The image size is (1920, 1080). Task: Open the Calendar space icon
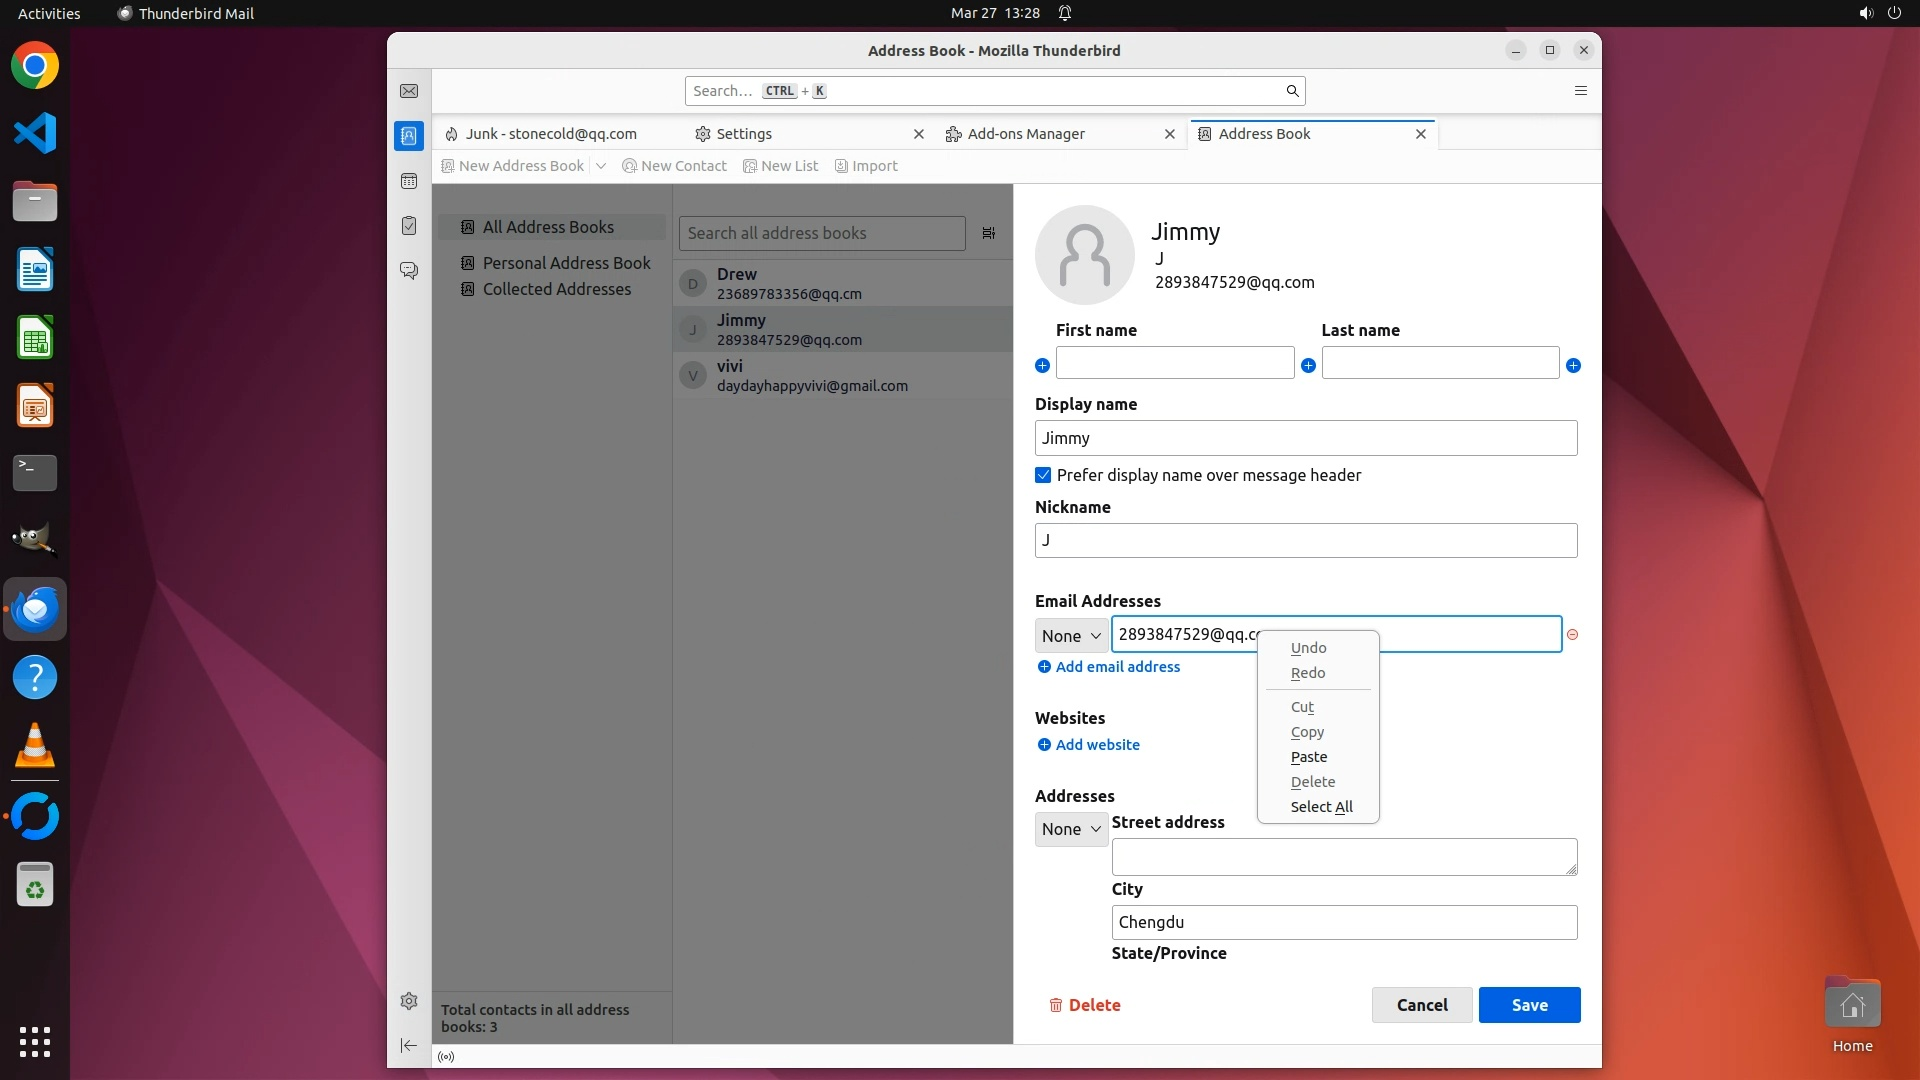pyautogui.click(x=409, y=181)
